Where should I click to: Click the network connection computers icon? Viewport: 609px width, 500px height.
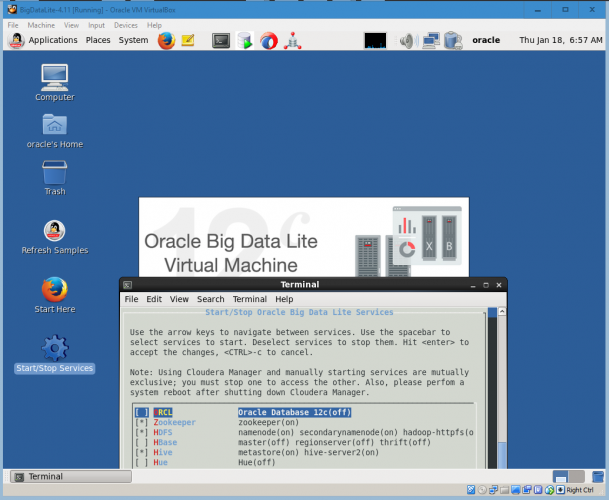coord(431,41)
